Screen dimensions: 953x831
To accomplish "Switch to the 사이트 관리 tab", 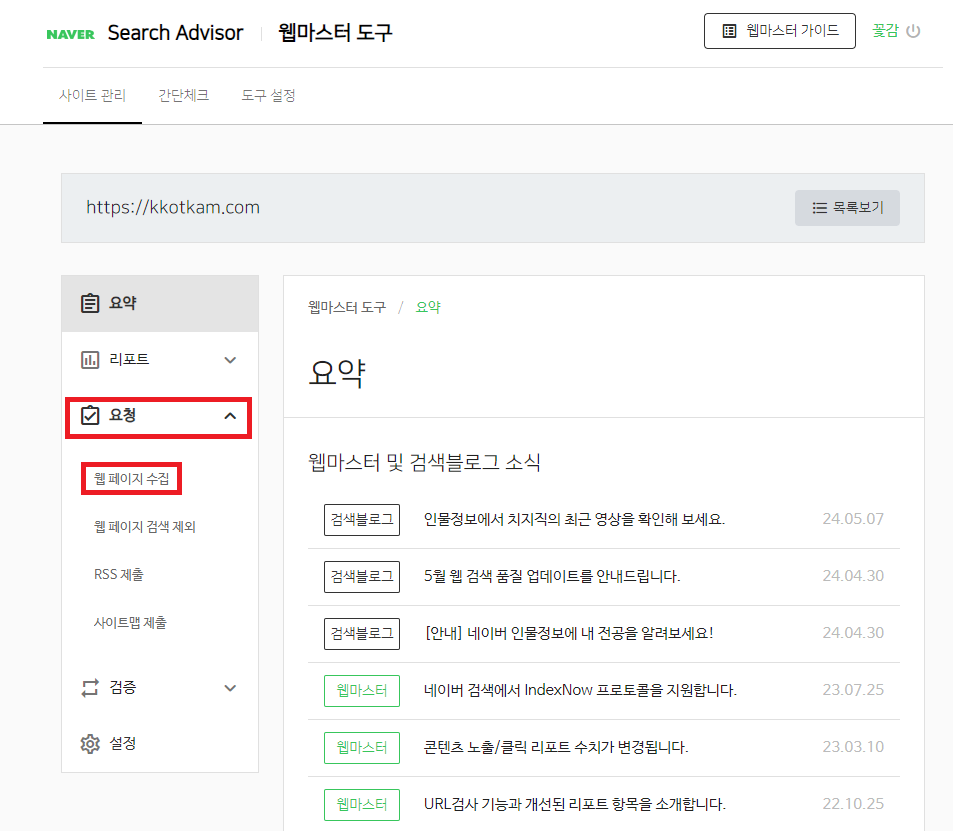I will pyautogui.click(x=92, y=95).
